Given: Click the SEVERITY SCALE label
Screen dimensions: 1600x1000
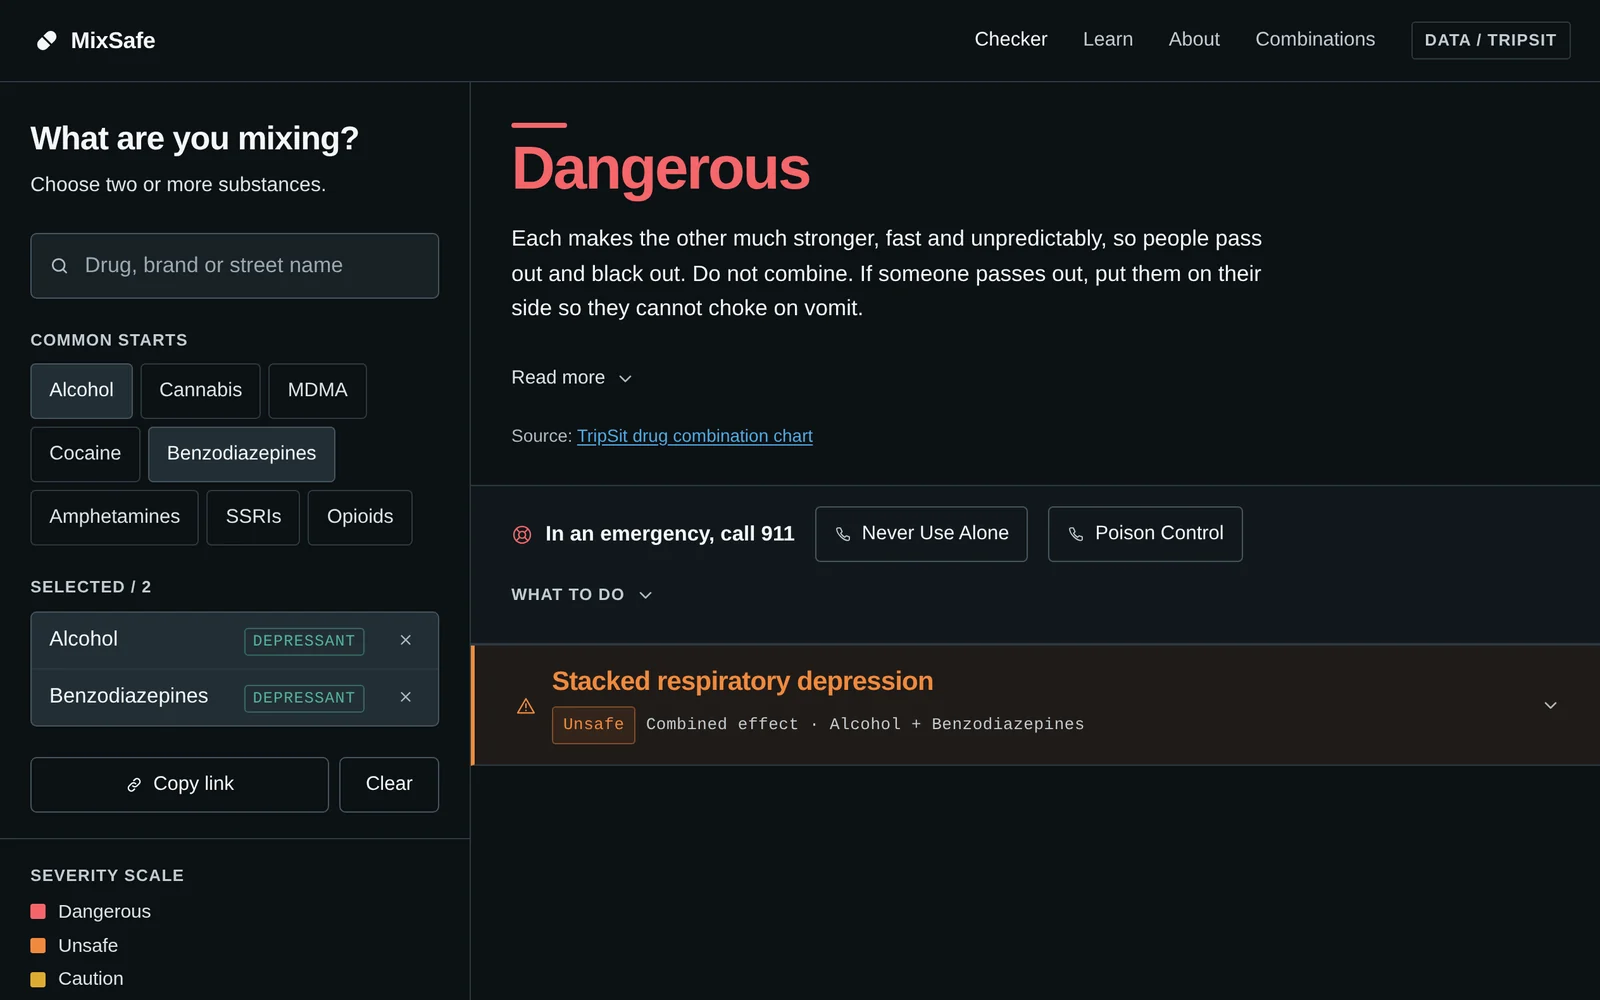Looking at the screenshot, I should click(x=107, y=875).
